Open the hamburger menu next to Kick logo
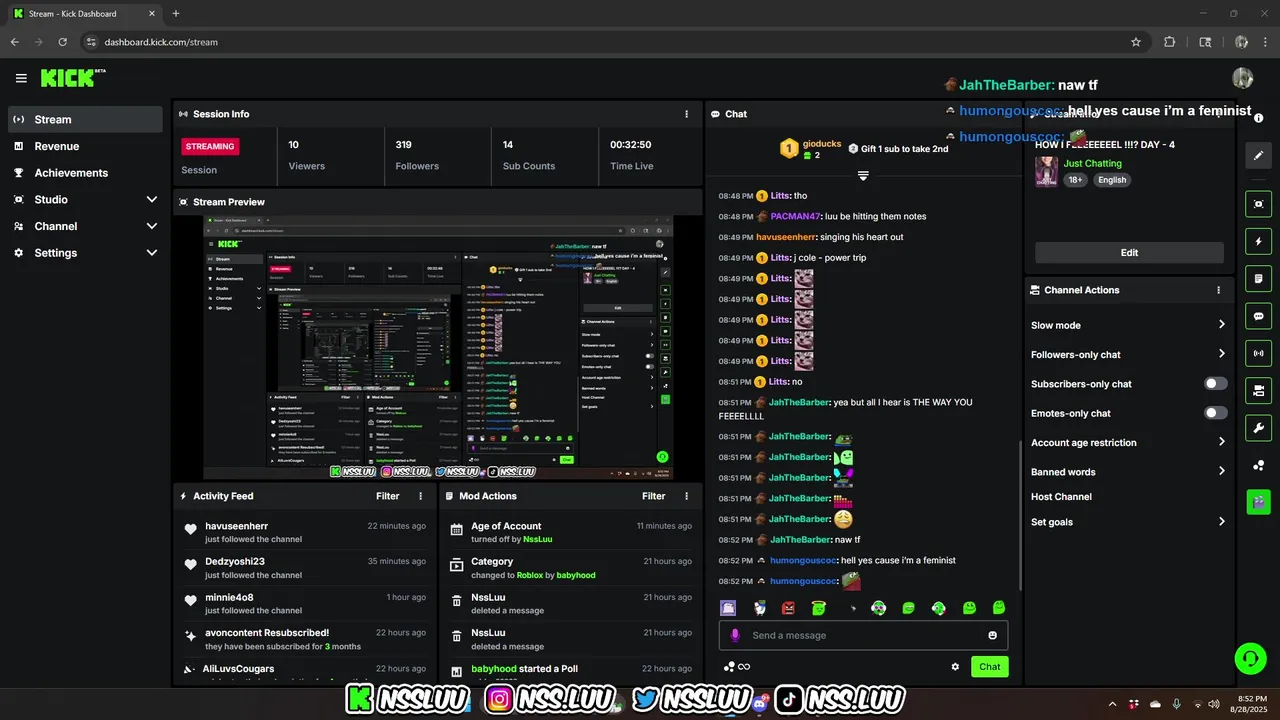 coord(21,78)
